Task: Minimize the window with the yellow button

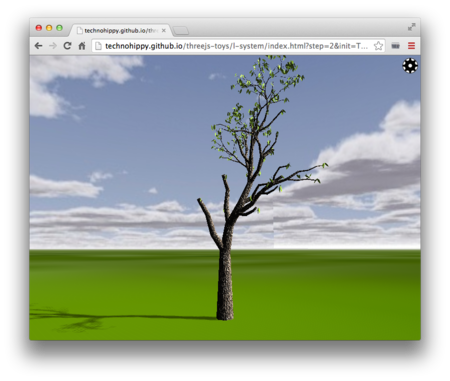Action: pos(49,28)
